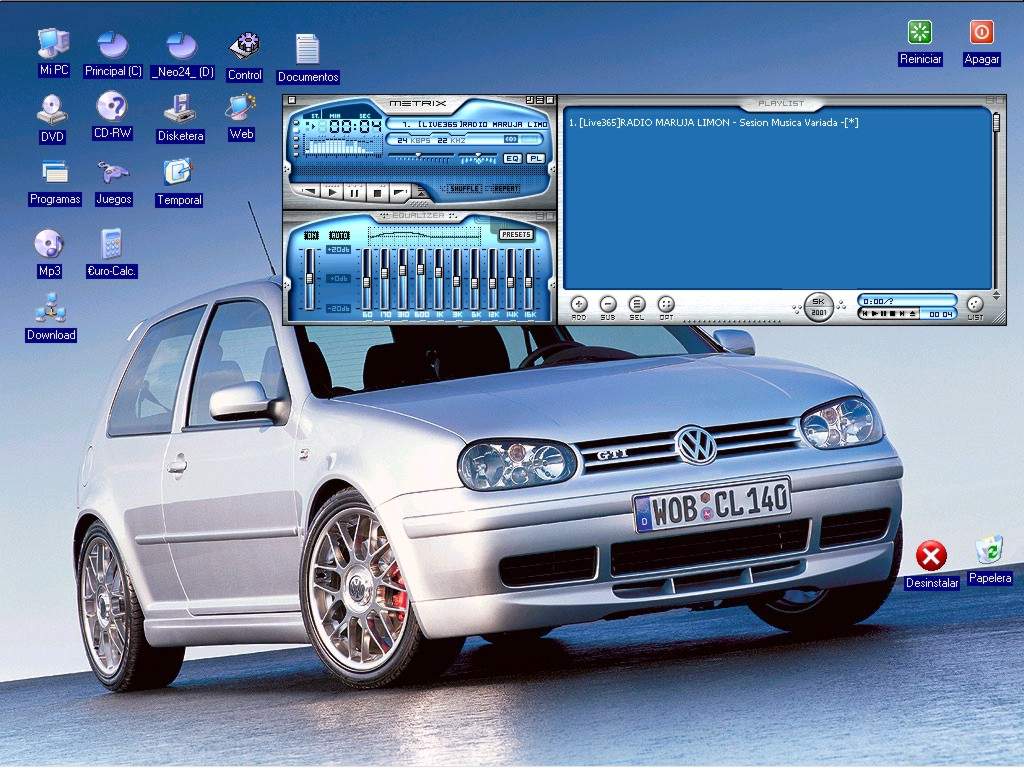
Task: Click the 60 Hz equalizer band slider
Action: coord(367,280)
